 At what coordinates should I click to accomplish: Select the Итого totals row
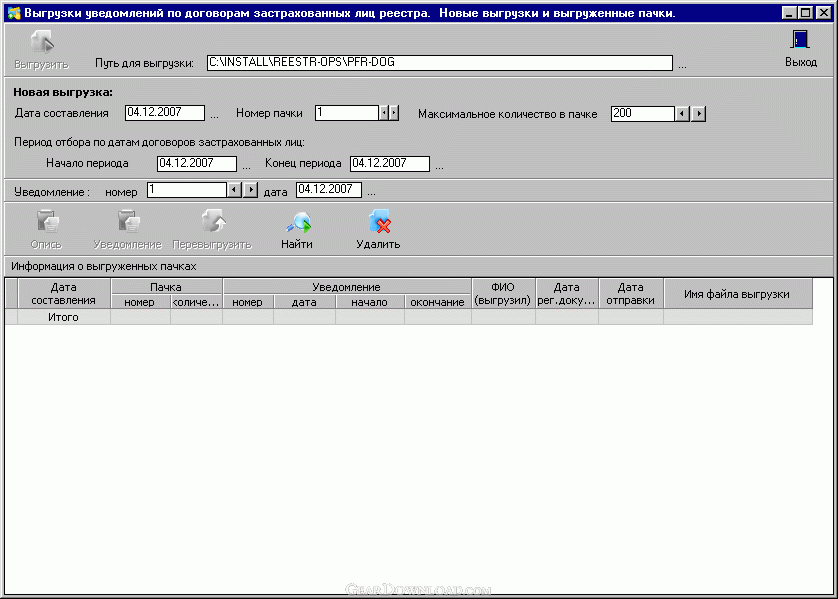pos(409,317)
